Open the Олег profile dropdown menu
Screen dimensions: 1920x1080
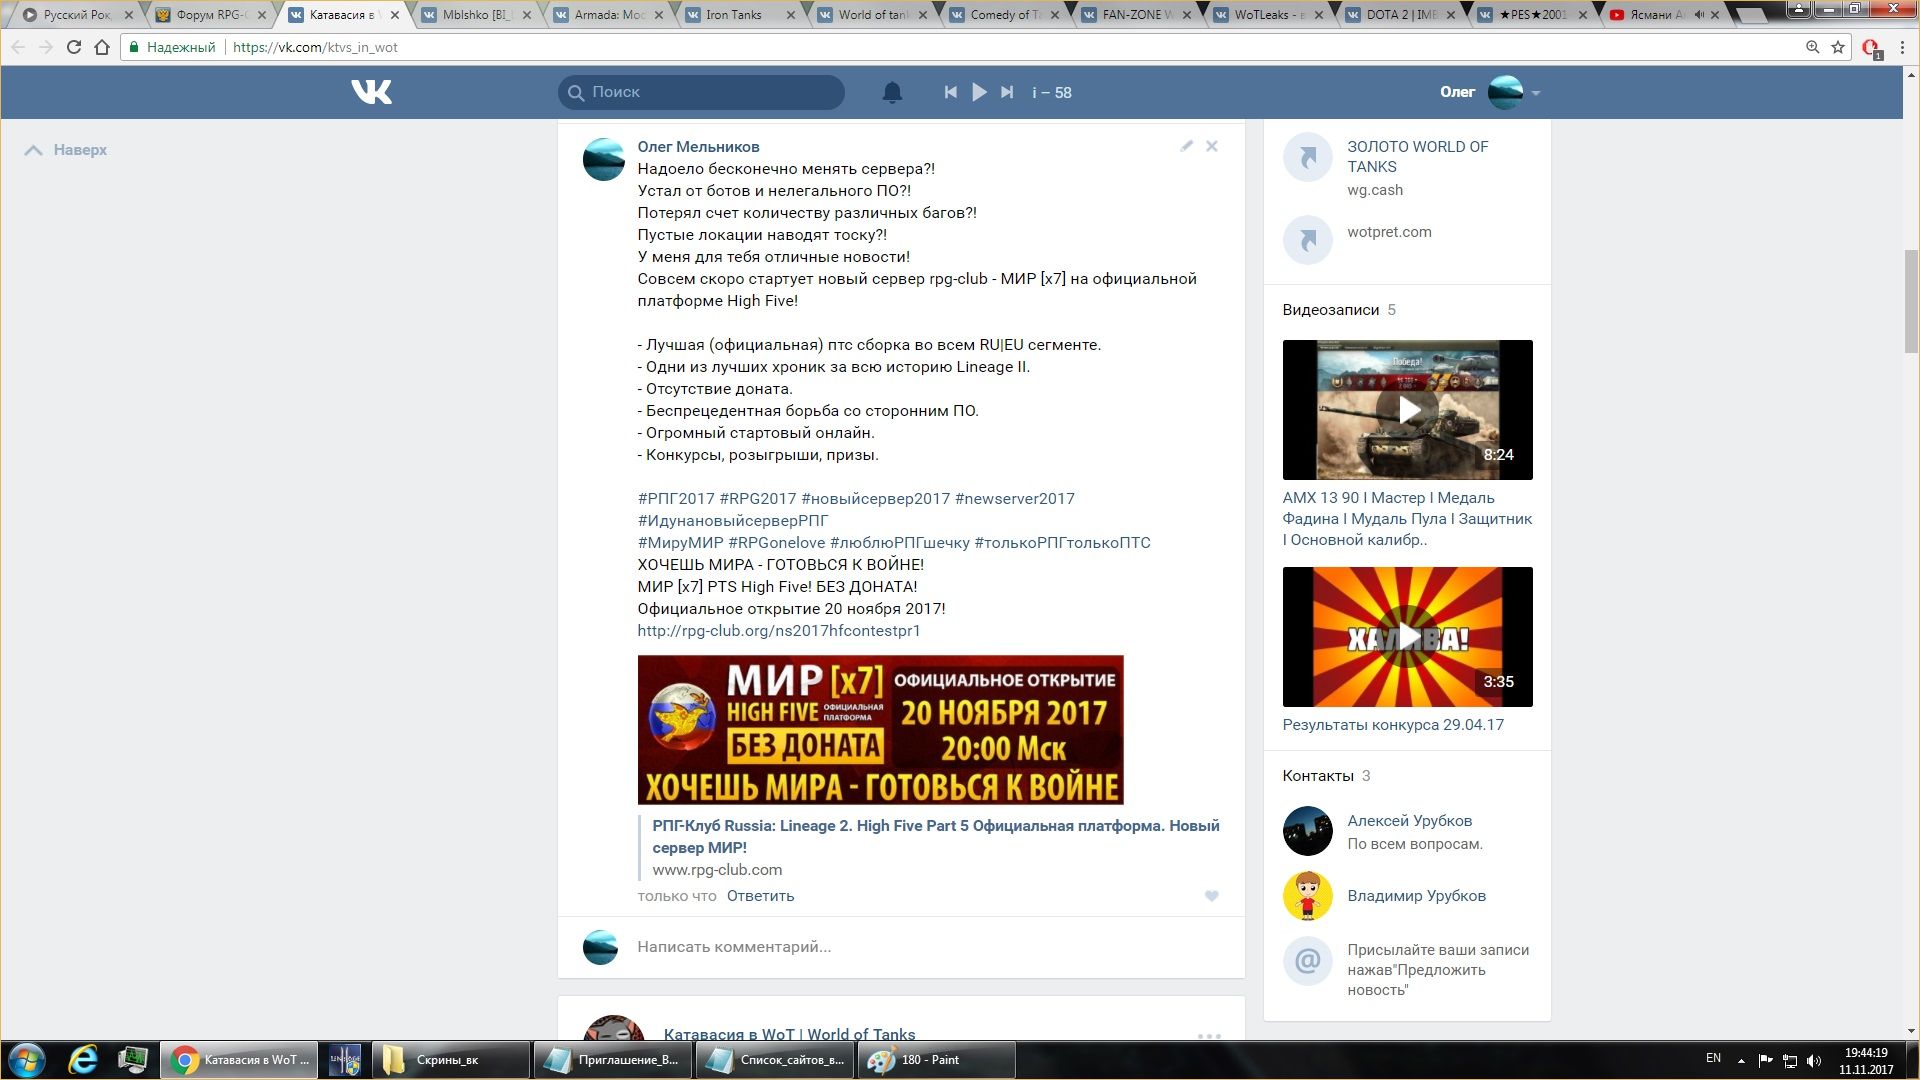(1490, 92)
